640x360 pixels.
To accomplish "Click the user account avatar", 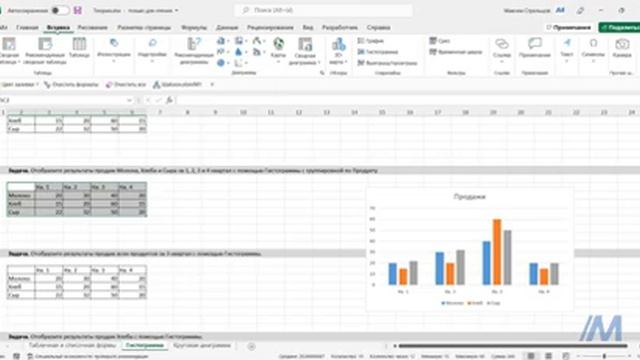I will tap(560, 10).
